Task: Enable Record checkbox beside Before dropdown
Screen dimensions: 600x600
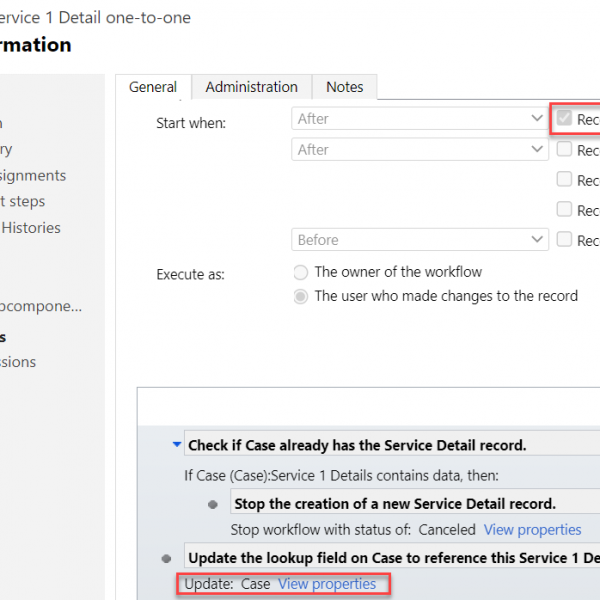Action: (x=564, y=240)
